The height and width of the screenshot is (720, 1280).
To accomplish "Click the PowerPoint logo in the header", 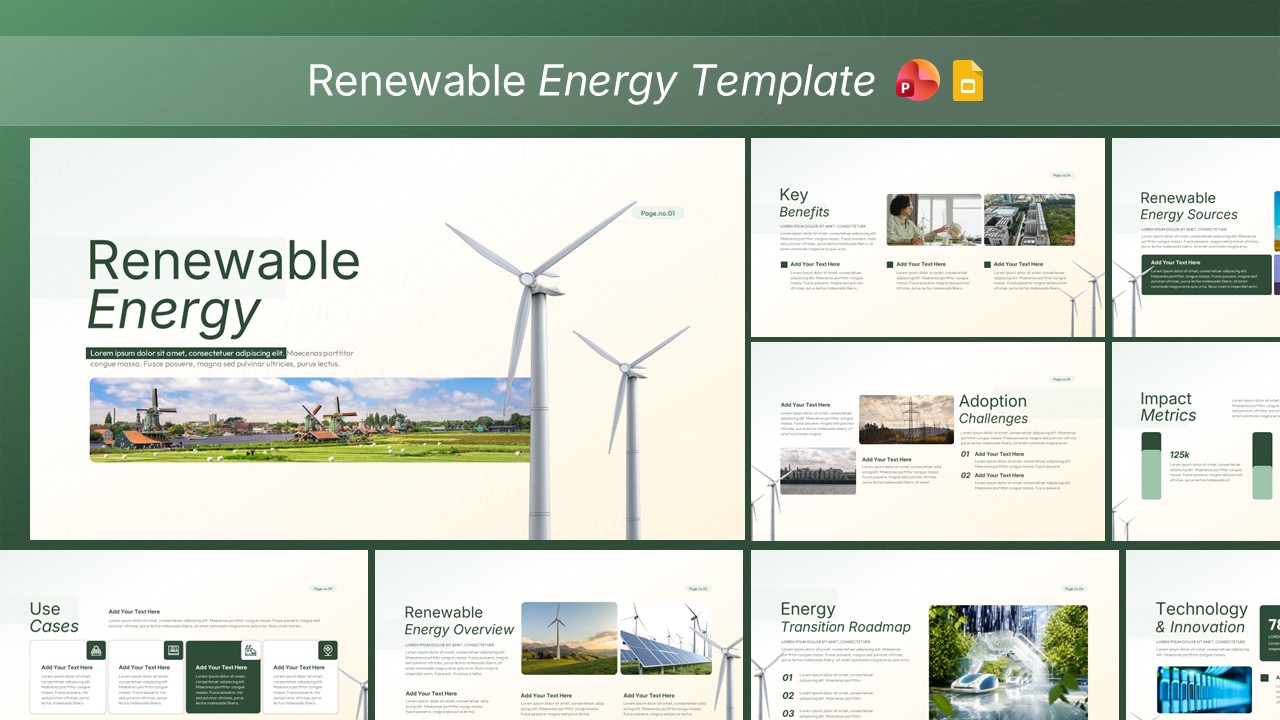I will point(916,80).
